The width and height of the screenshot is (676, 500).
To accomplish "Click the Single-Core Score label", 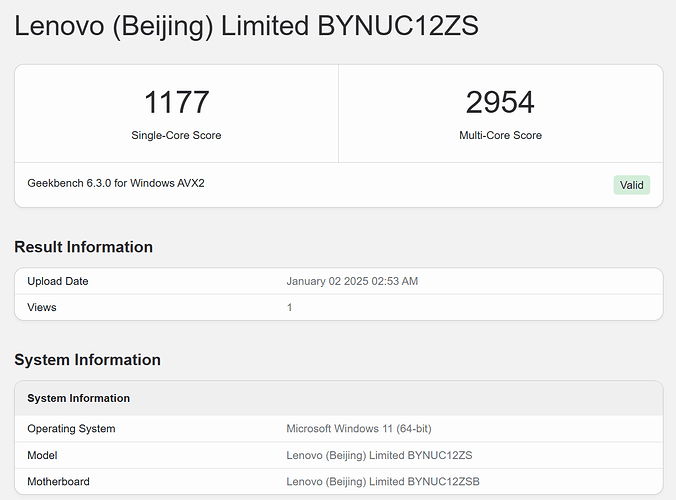I will coord(176,135).
